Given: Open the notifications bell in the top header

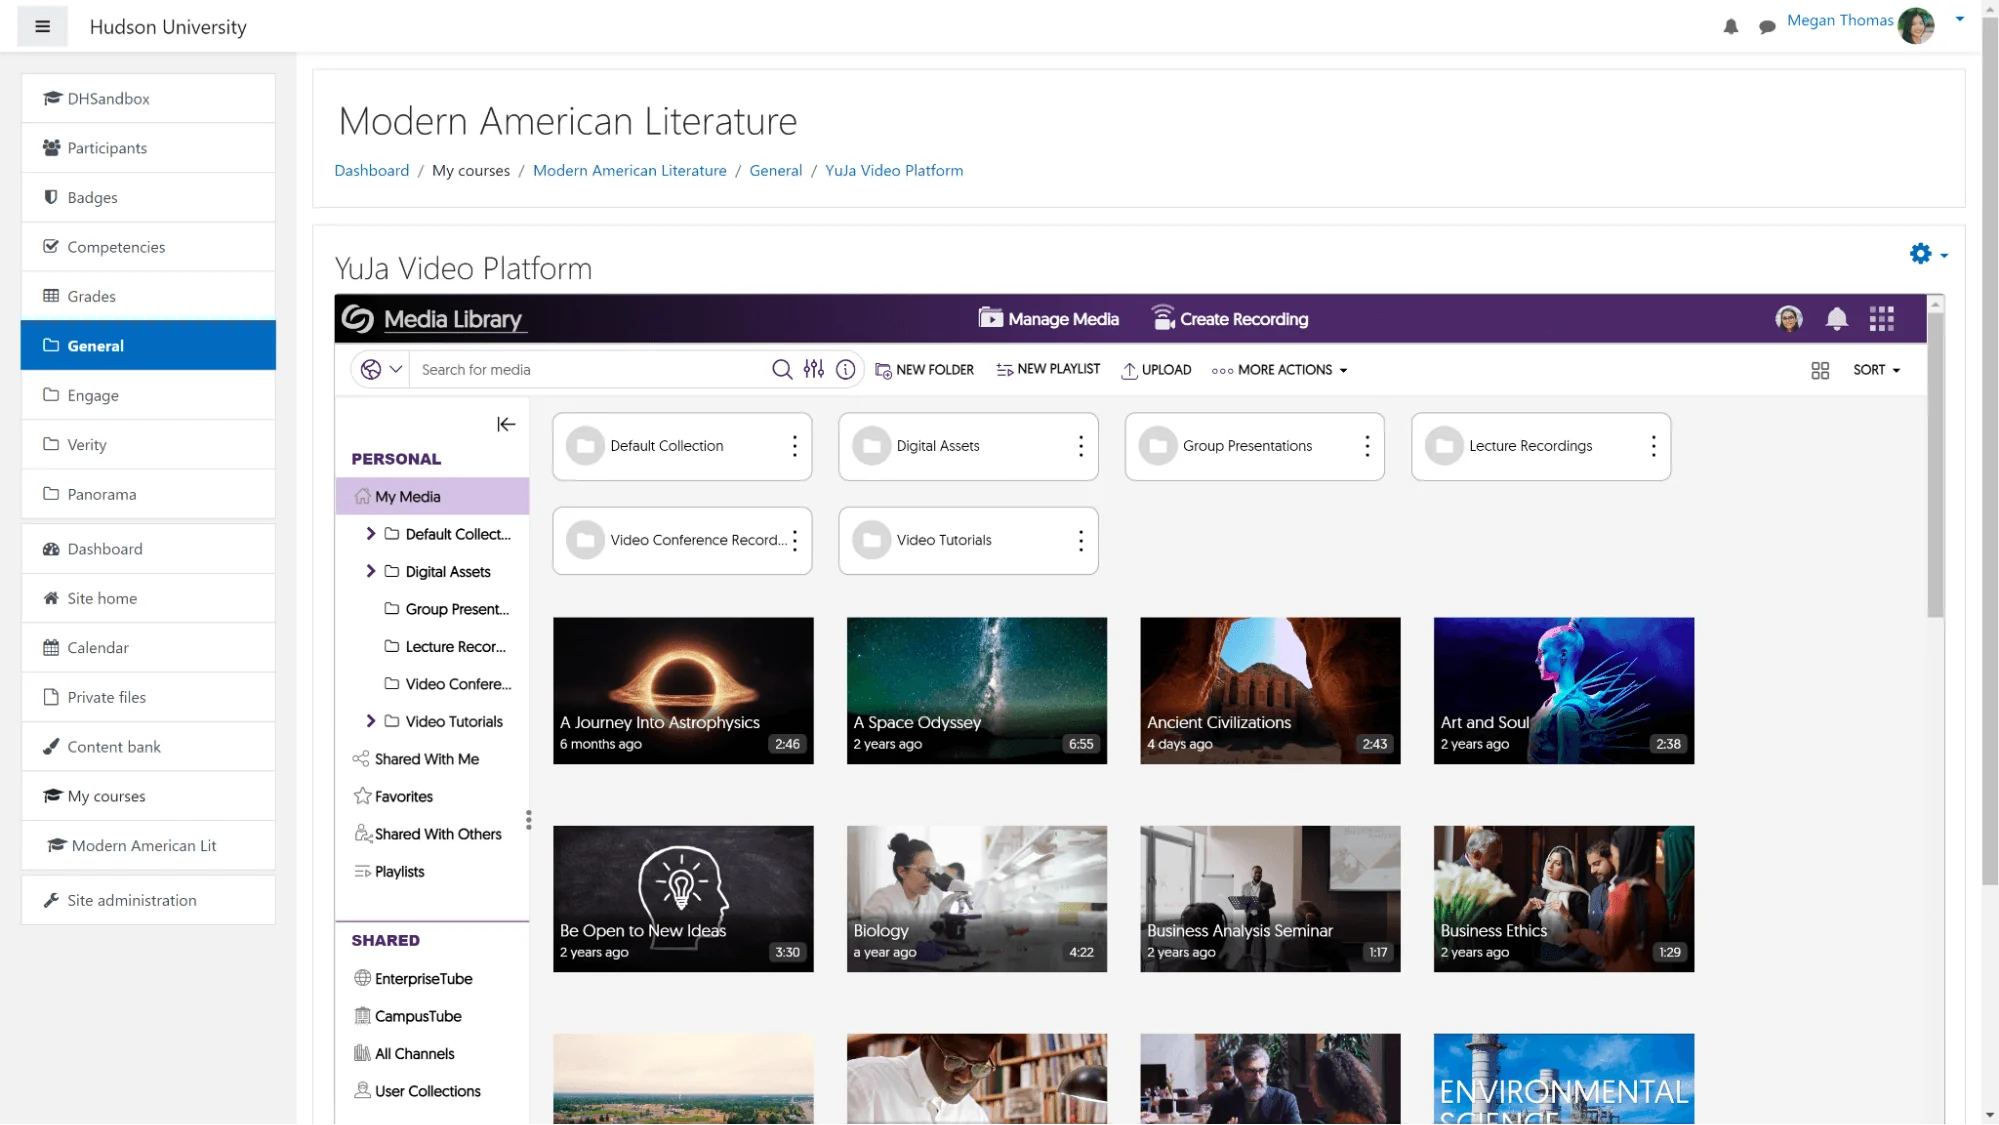Looking at the screenshot, I should coord(1731,27).
